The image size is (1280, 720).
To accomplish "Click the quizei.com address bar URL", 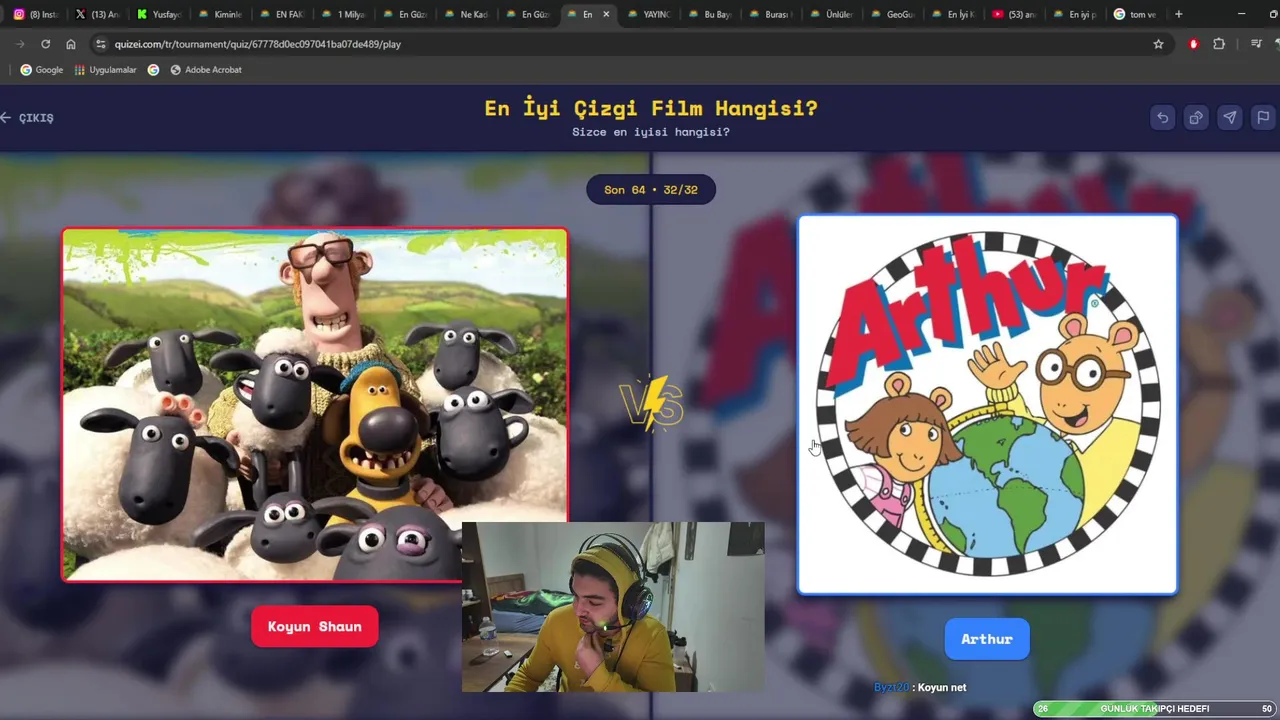I will tap(258, 44).
